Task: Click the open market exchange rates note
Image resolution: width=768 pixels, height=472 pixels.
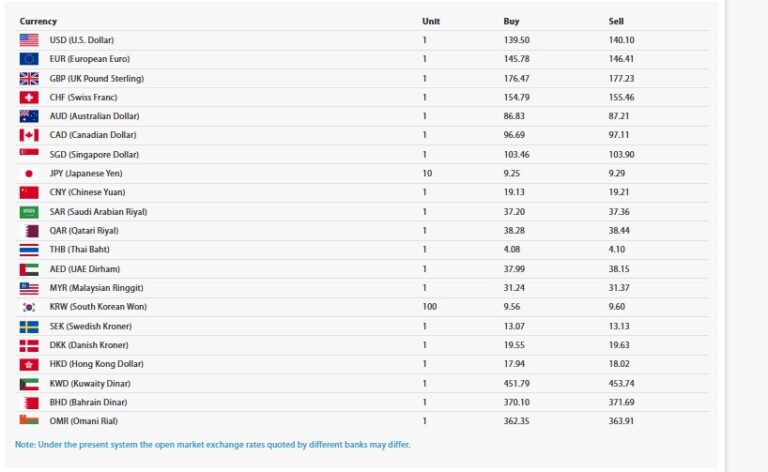Action: [x=212, y=445]
